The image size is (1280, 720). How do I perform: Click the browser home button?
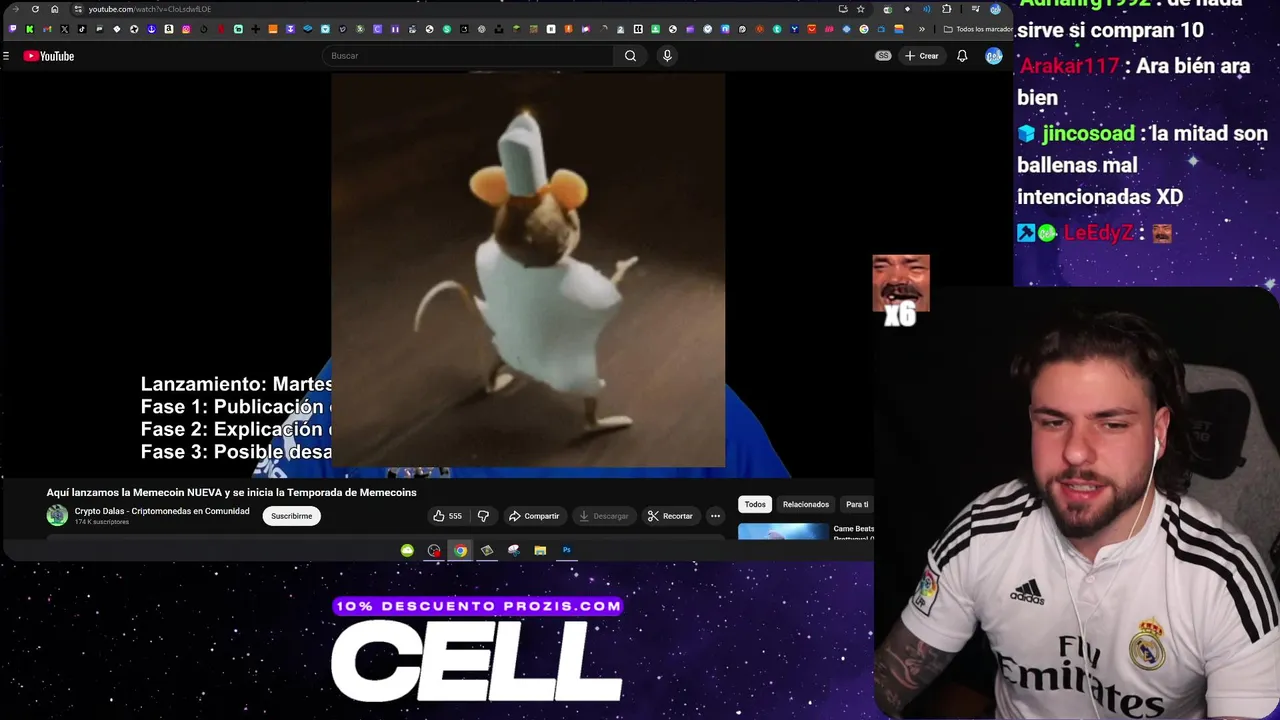coord(54,9)
